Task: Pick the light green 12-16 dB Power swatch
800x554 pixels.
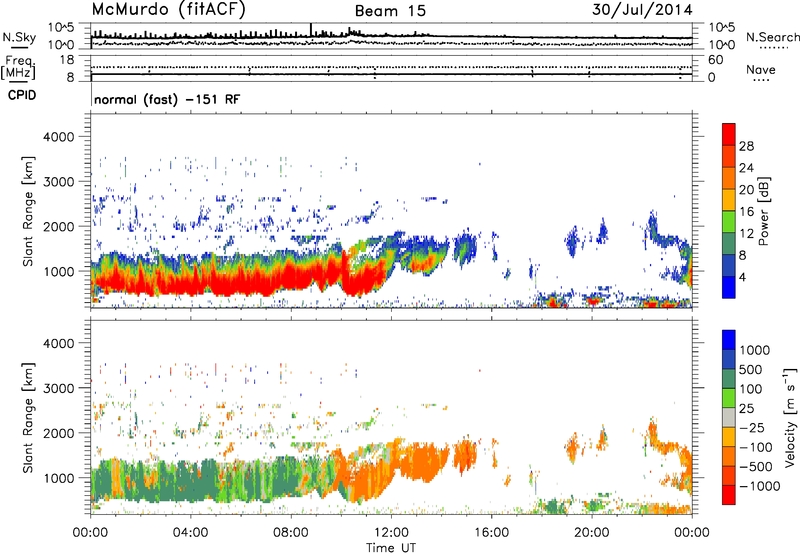Action: (x=729, y=221)
